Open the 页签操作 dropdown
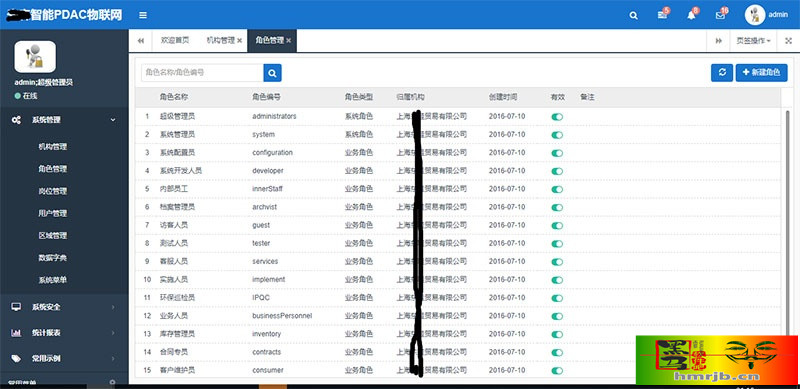 (x=753, y=41)
